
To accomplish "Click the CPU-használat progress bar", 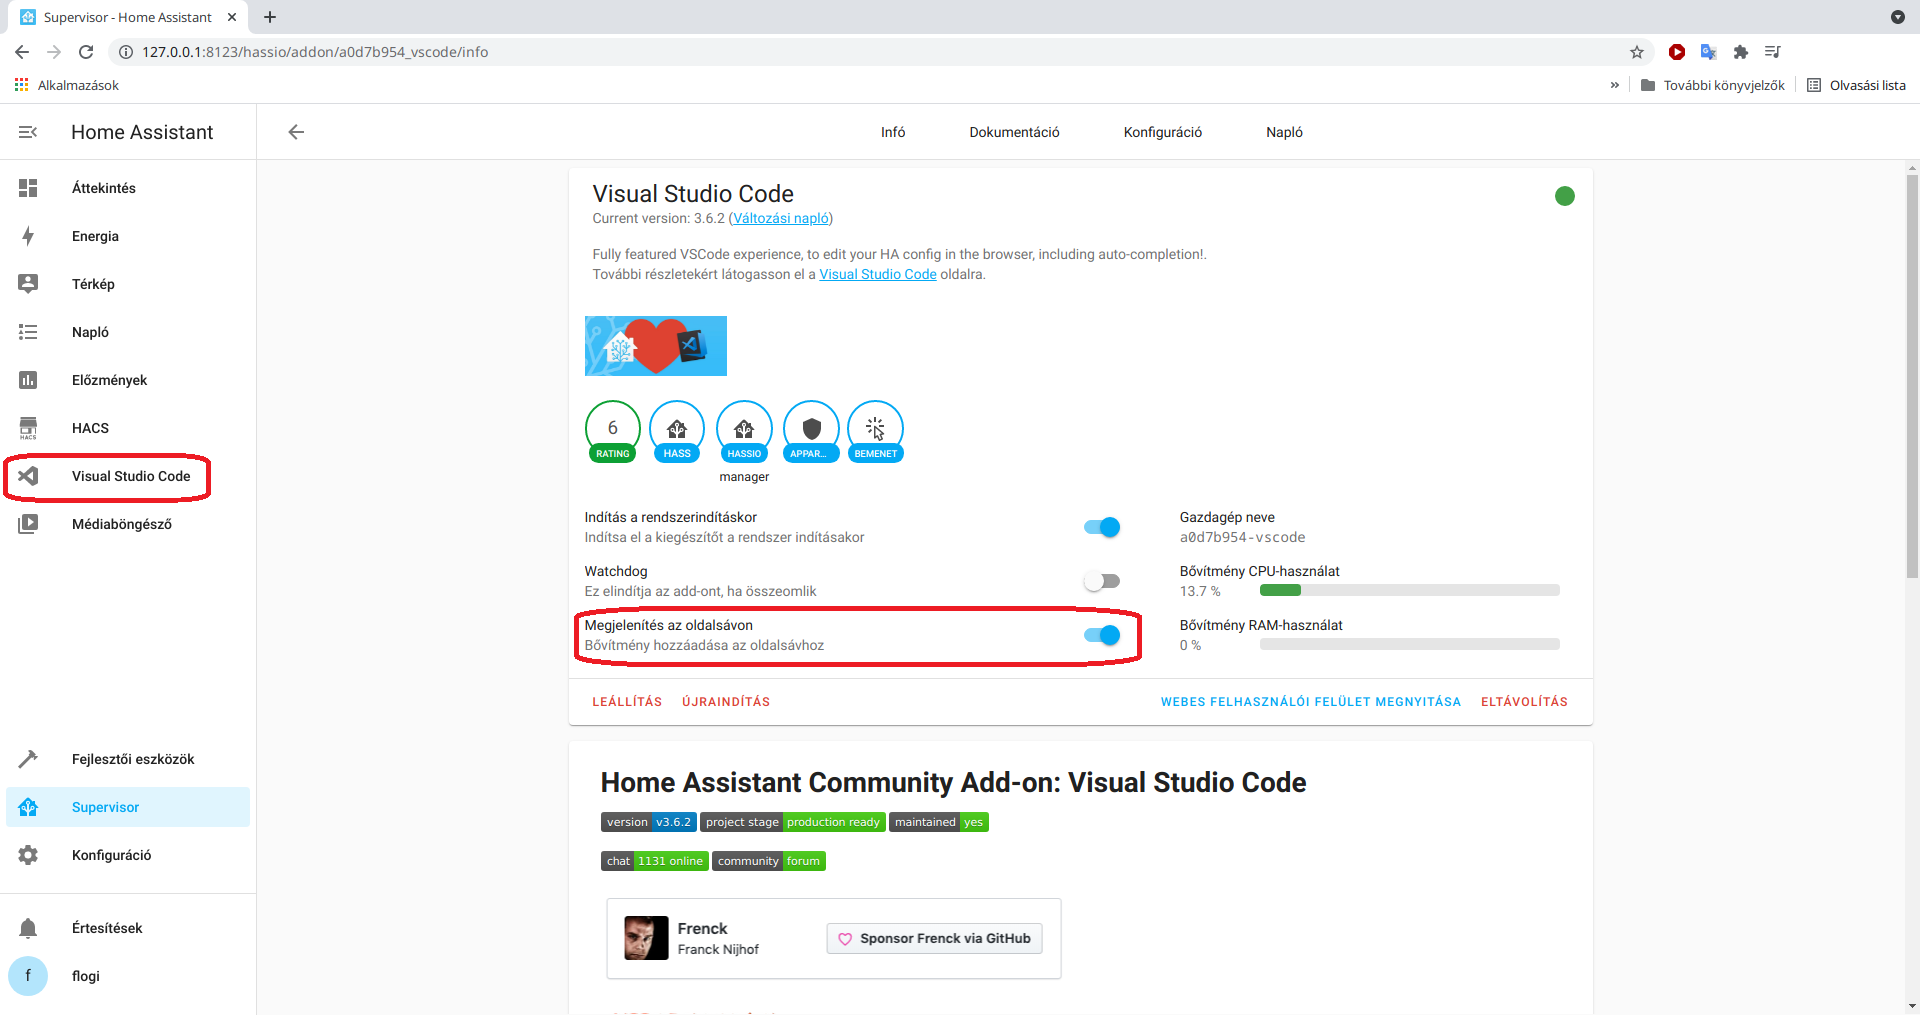I will tap(1410, 590).
